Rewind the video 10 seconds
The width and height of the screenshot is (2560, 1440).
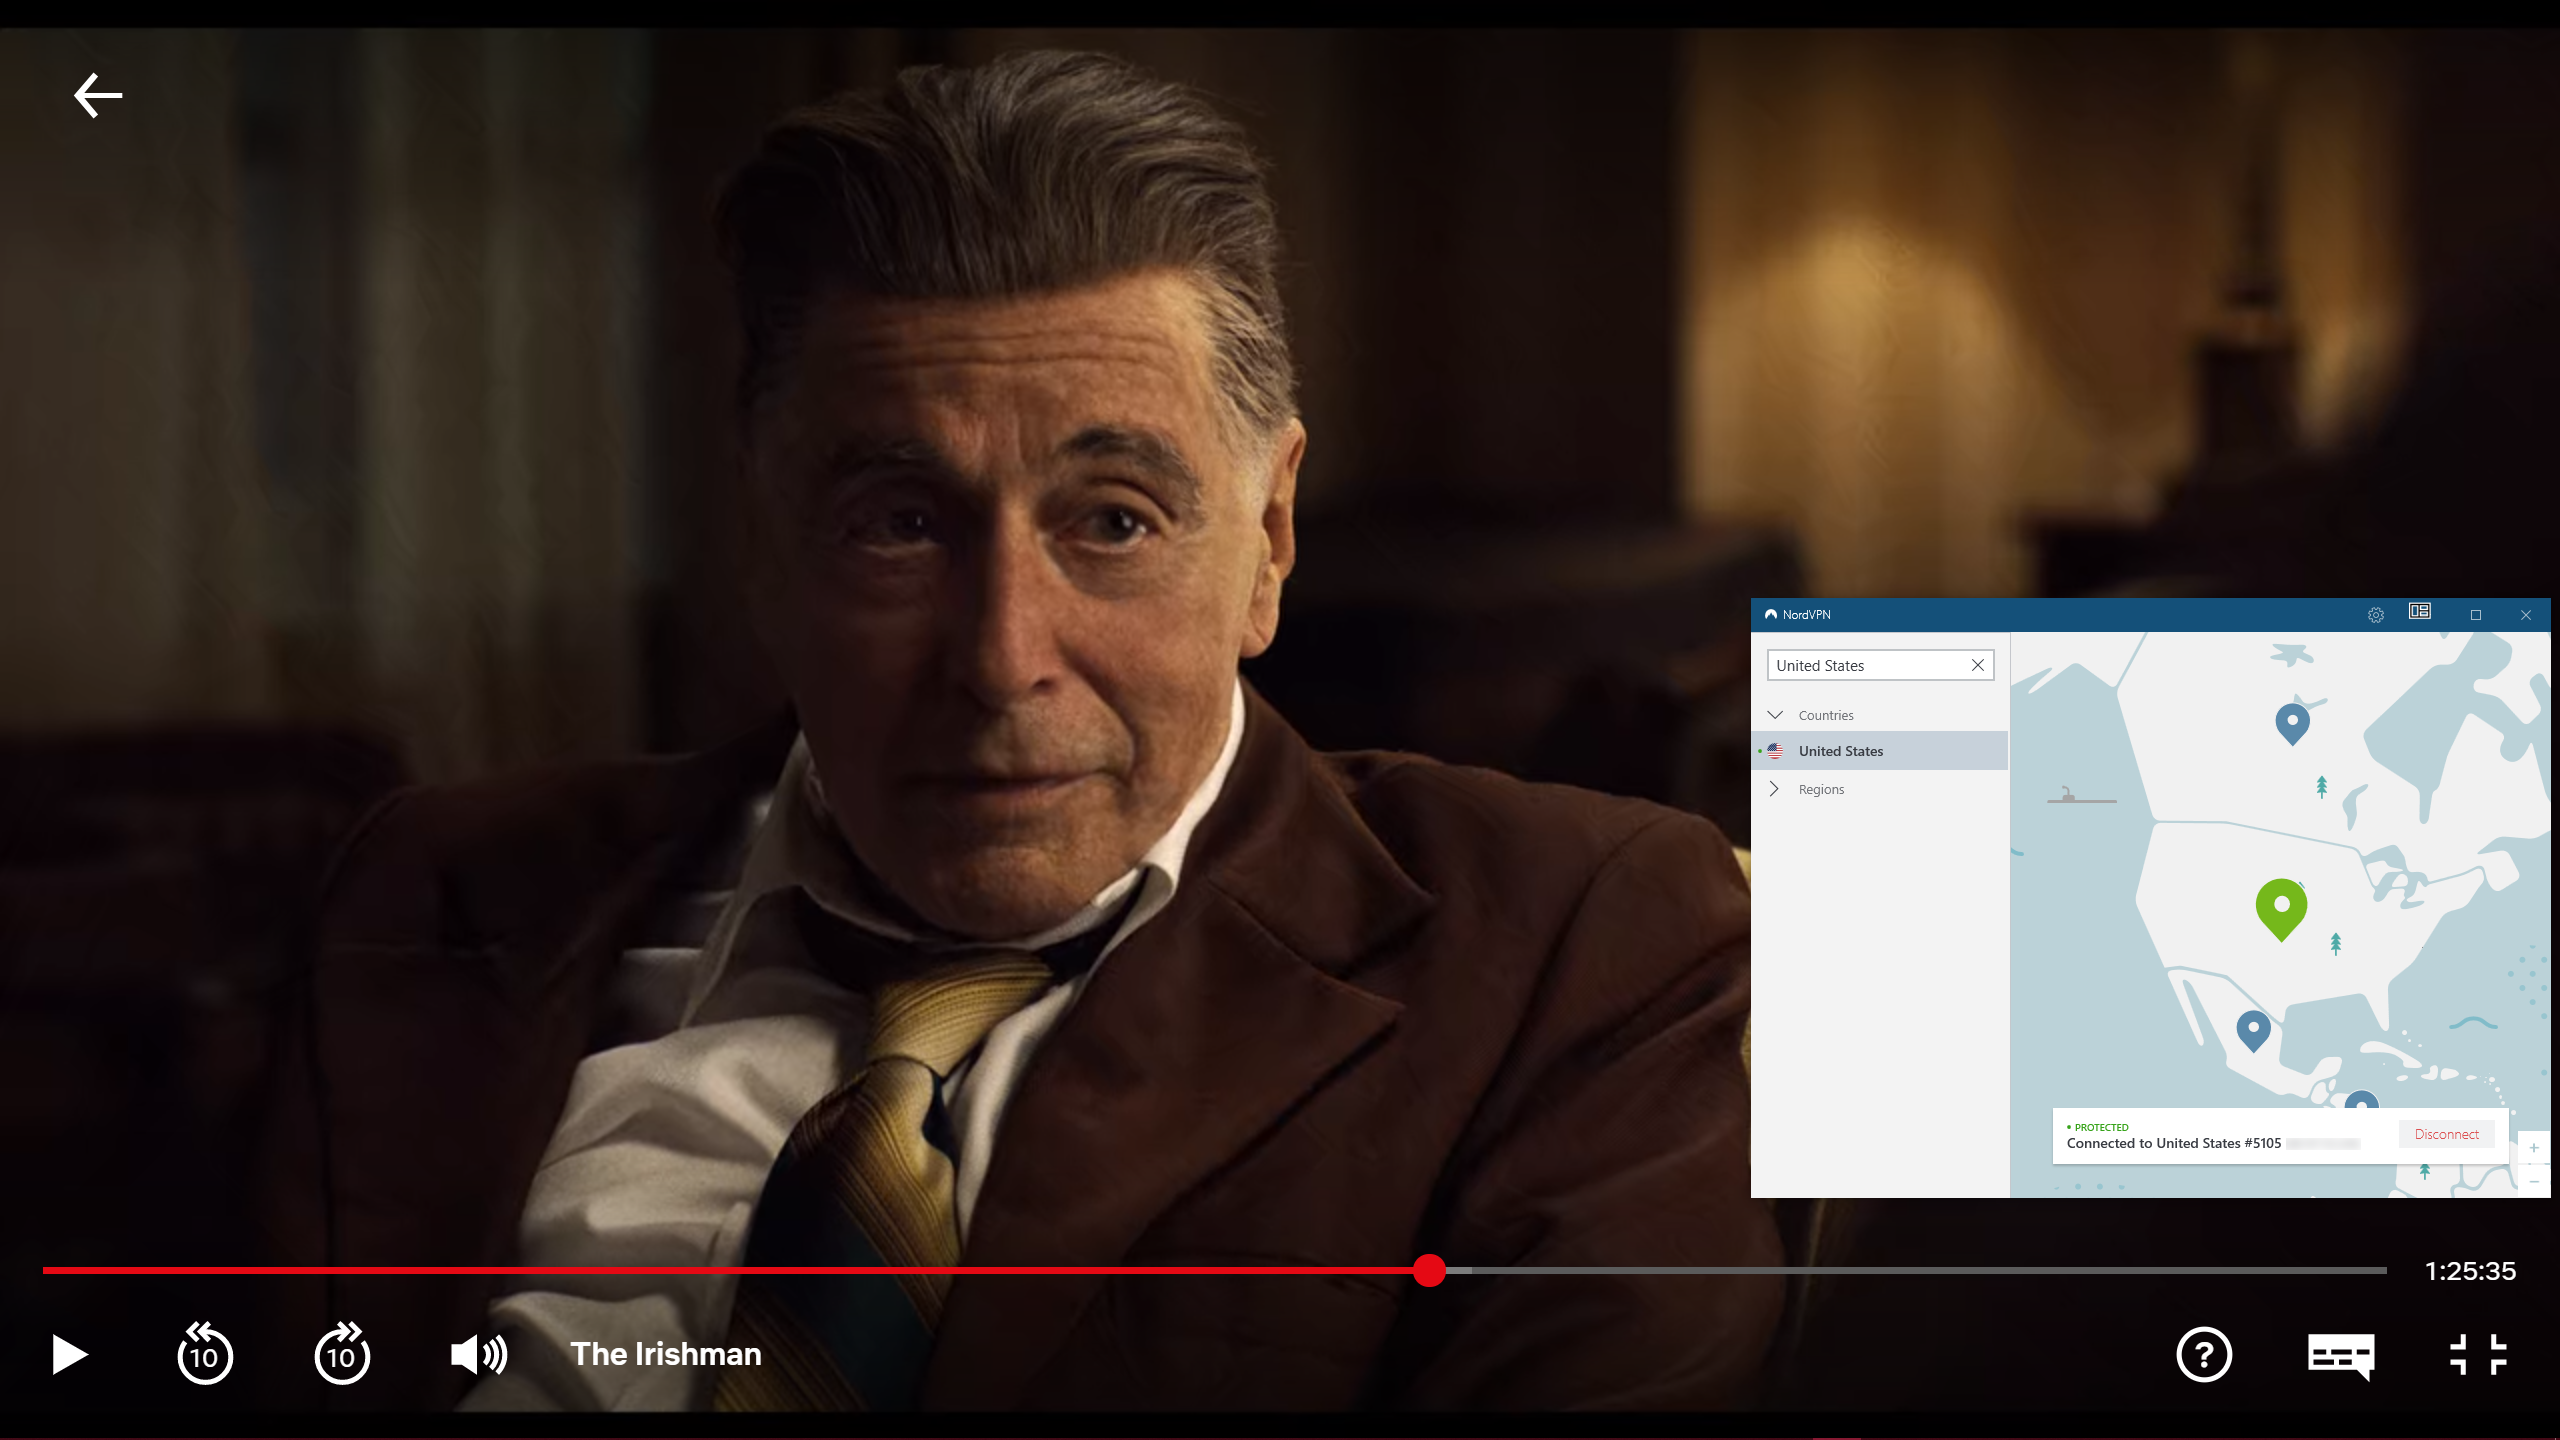pos(205,1354)
